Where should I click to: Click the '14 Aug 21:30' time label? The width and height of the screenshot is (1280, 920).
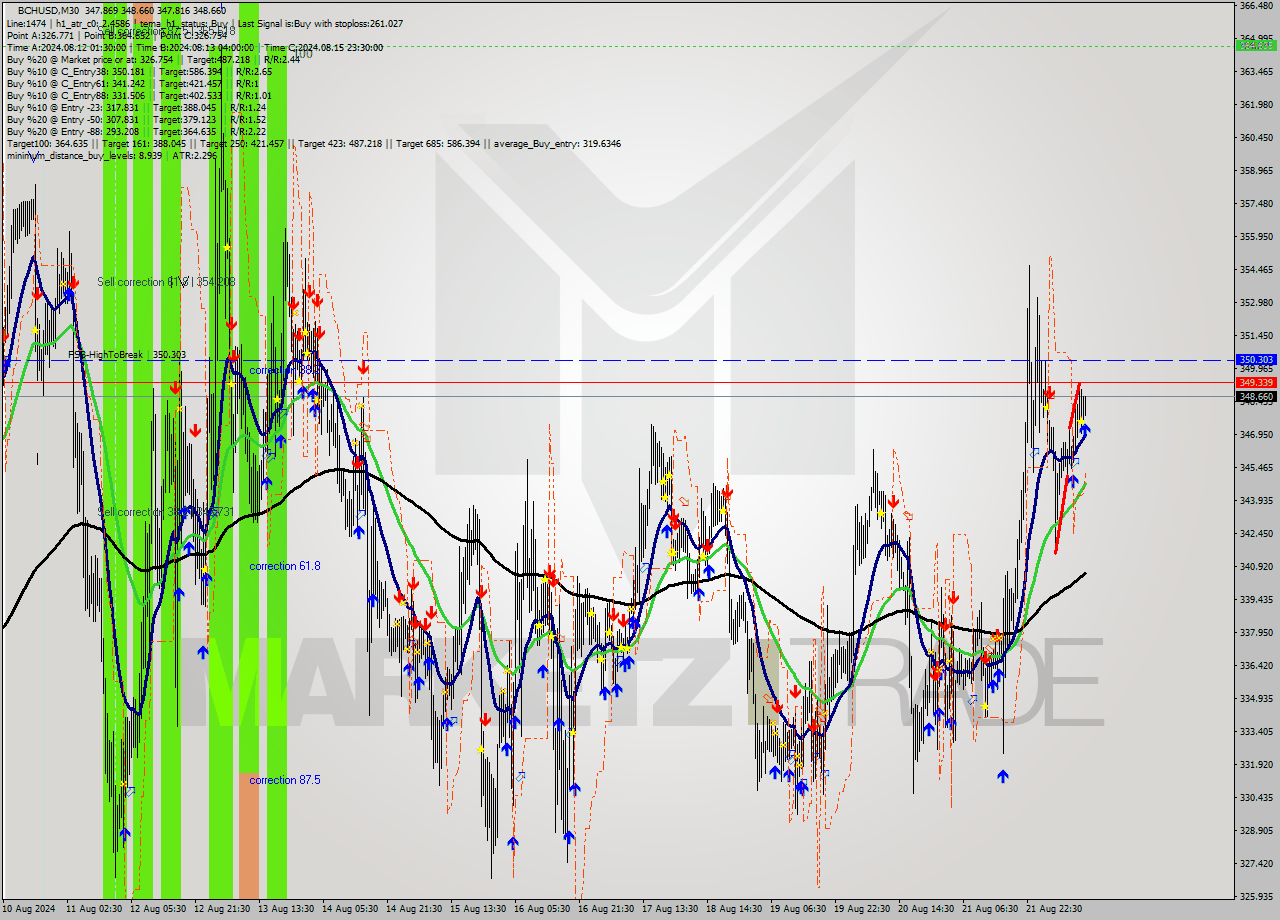coord(414,909)
